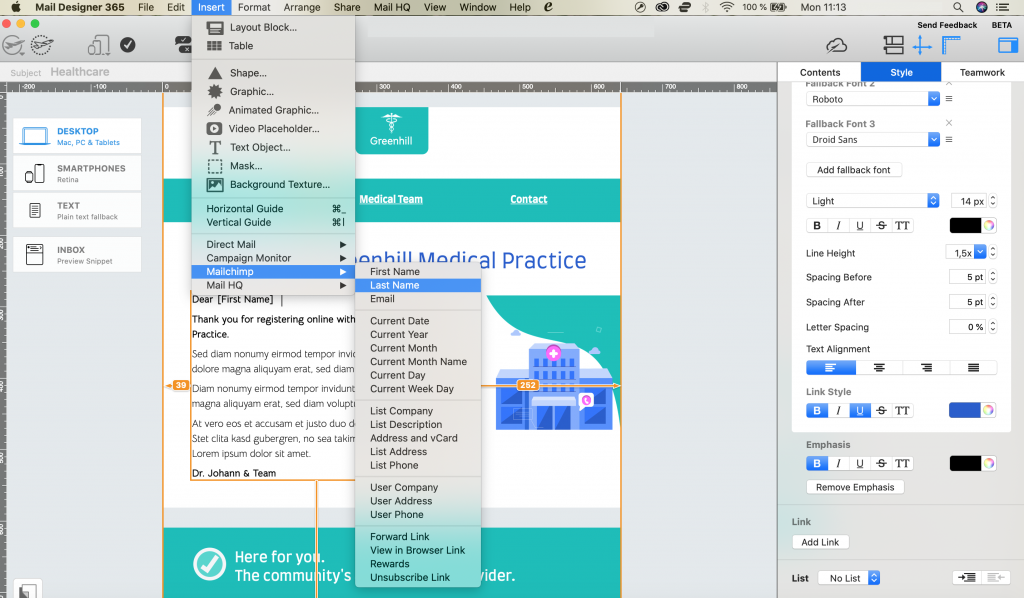
Task: Click the Contact navigation link
Action: pos(529,199)
